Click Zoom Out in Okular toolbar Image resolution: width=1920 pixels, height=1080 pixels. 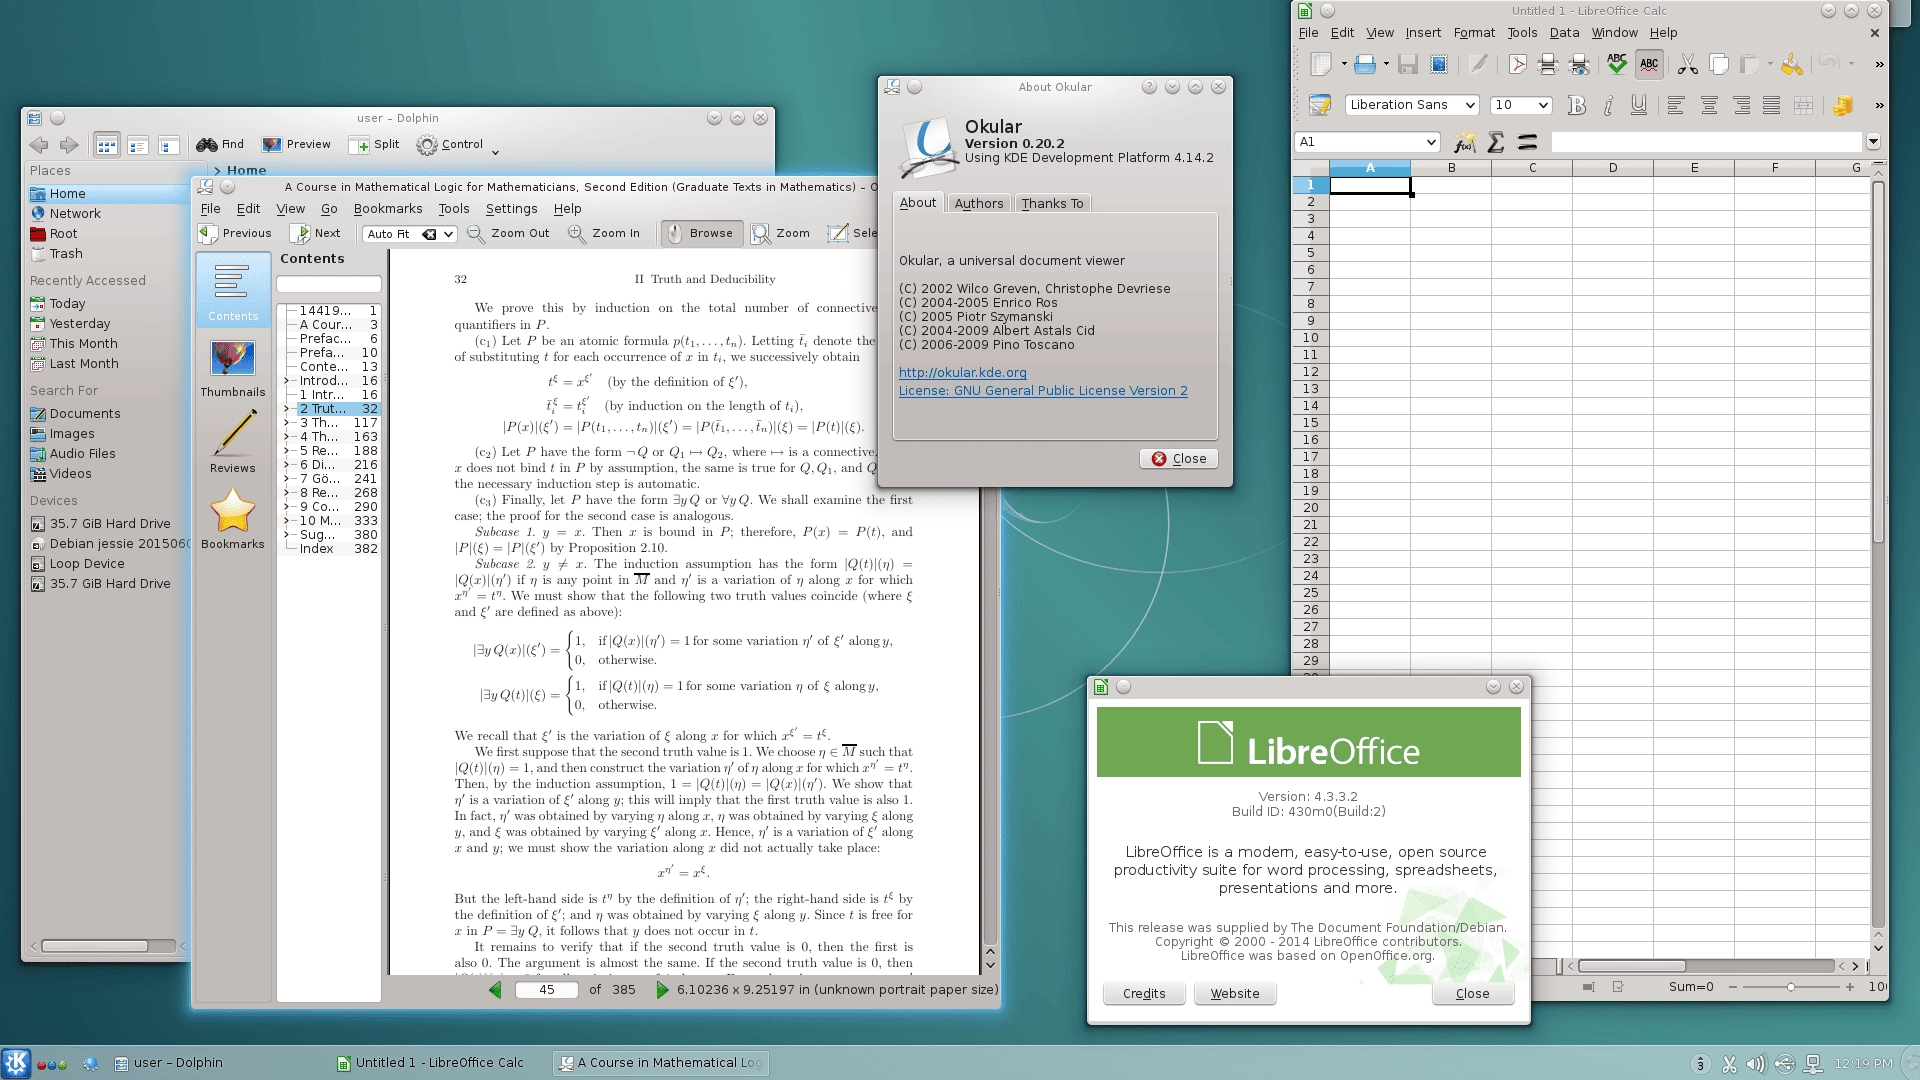pyautogui.click(x=508, y=234)
